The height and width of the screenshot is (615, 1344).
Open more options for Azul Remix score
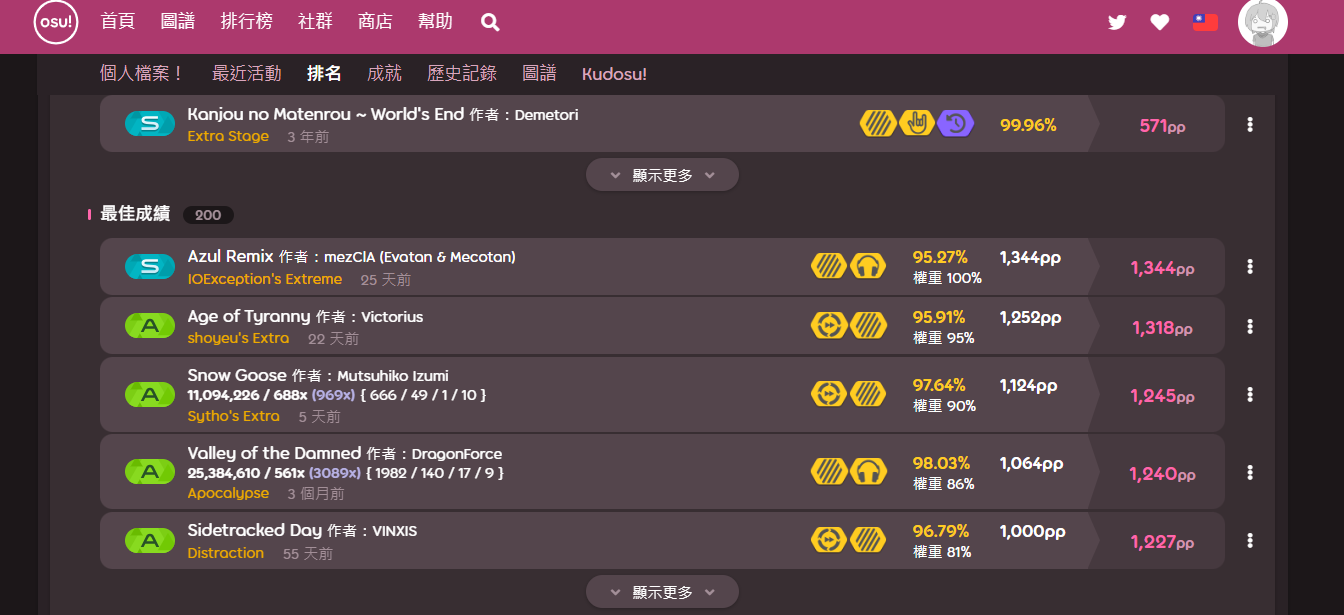[x=1250, y=266]
